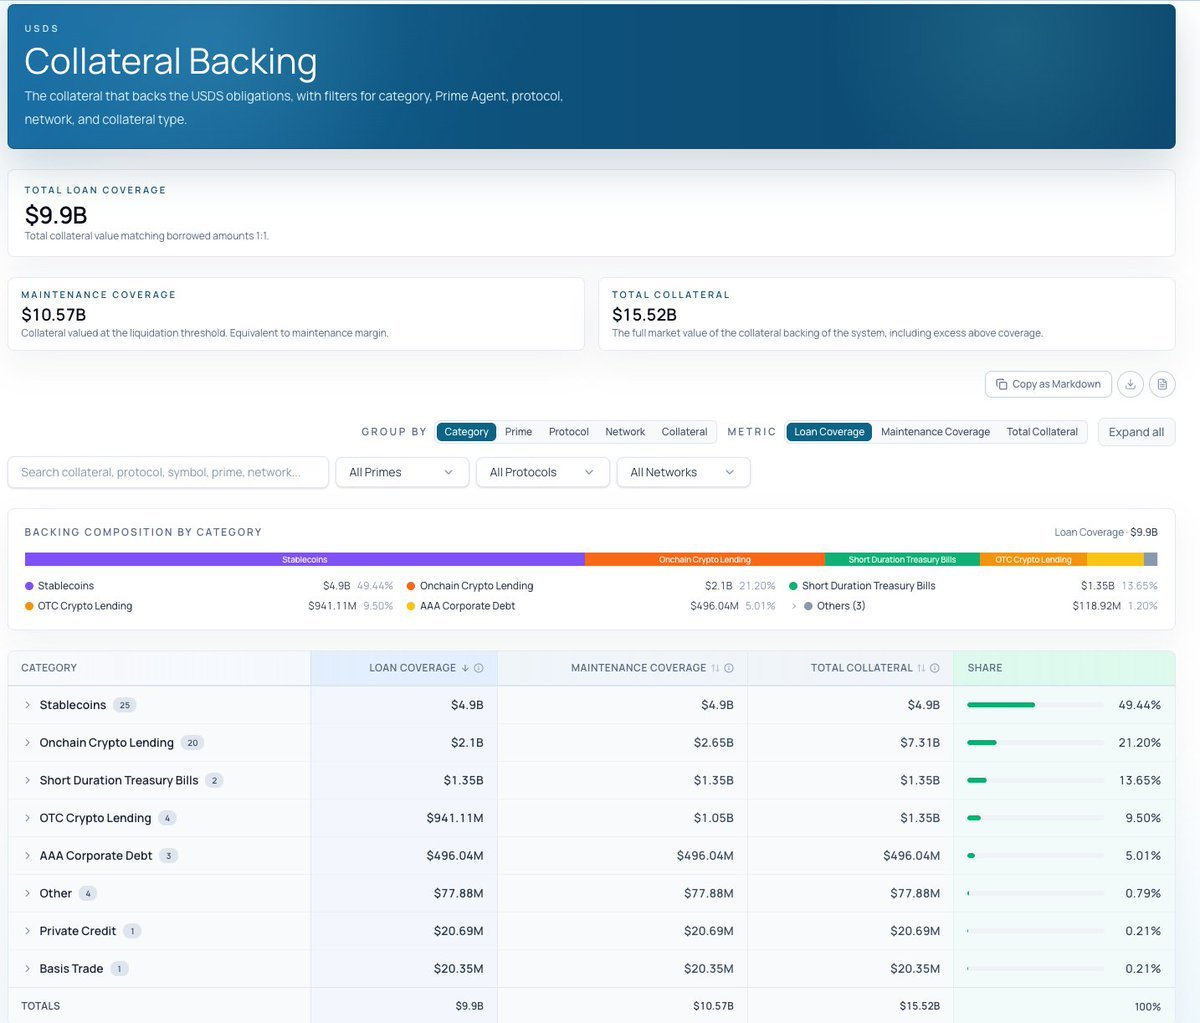1200x1023 pixels.
Task: Click the search collateral input field
Action: (168, 472)
